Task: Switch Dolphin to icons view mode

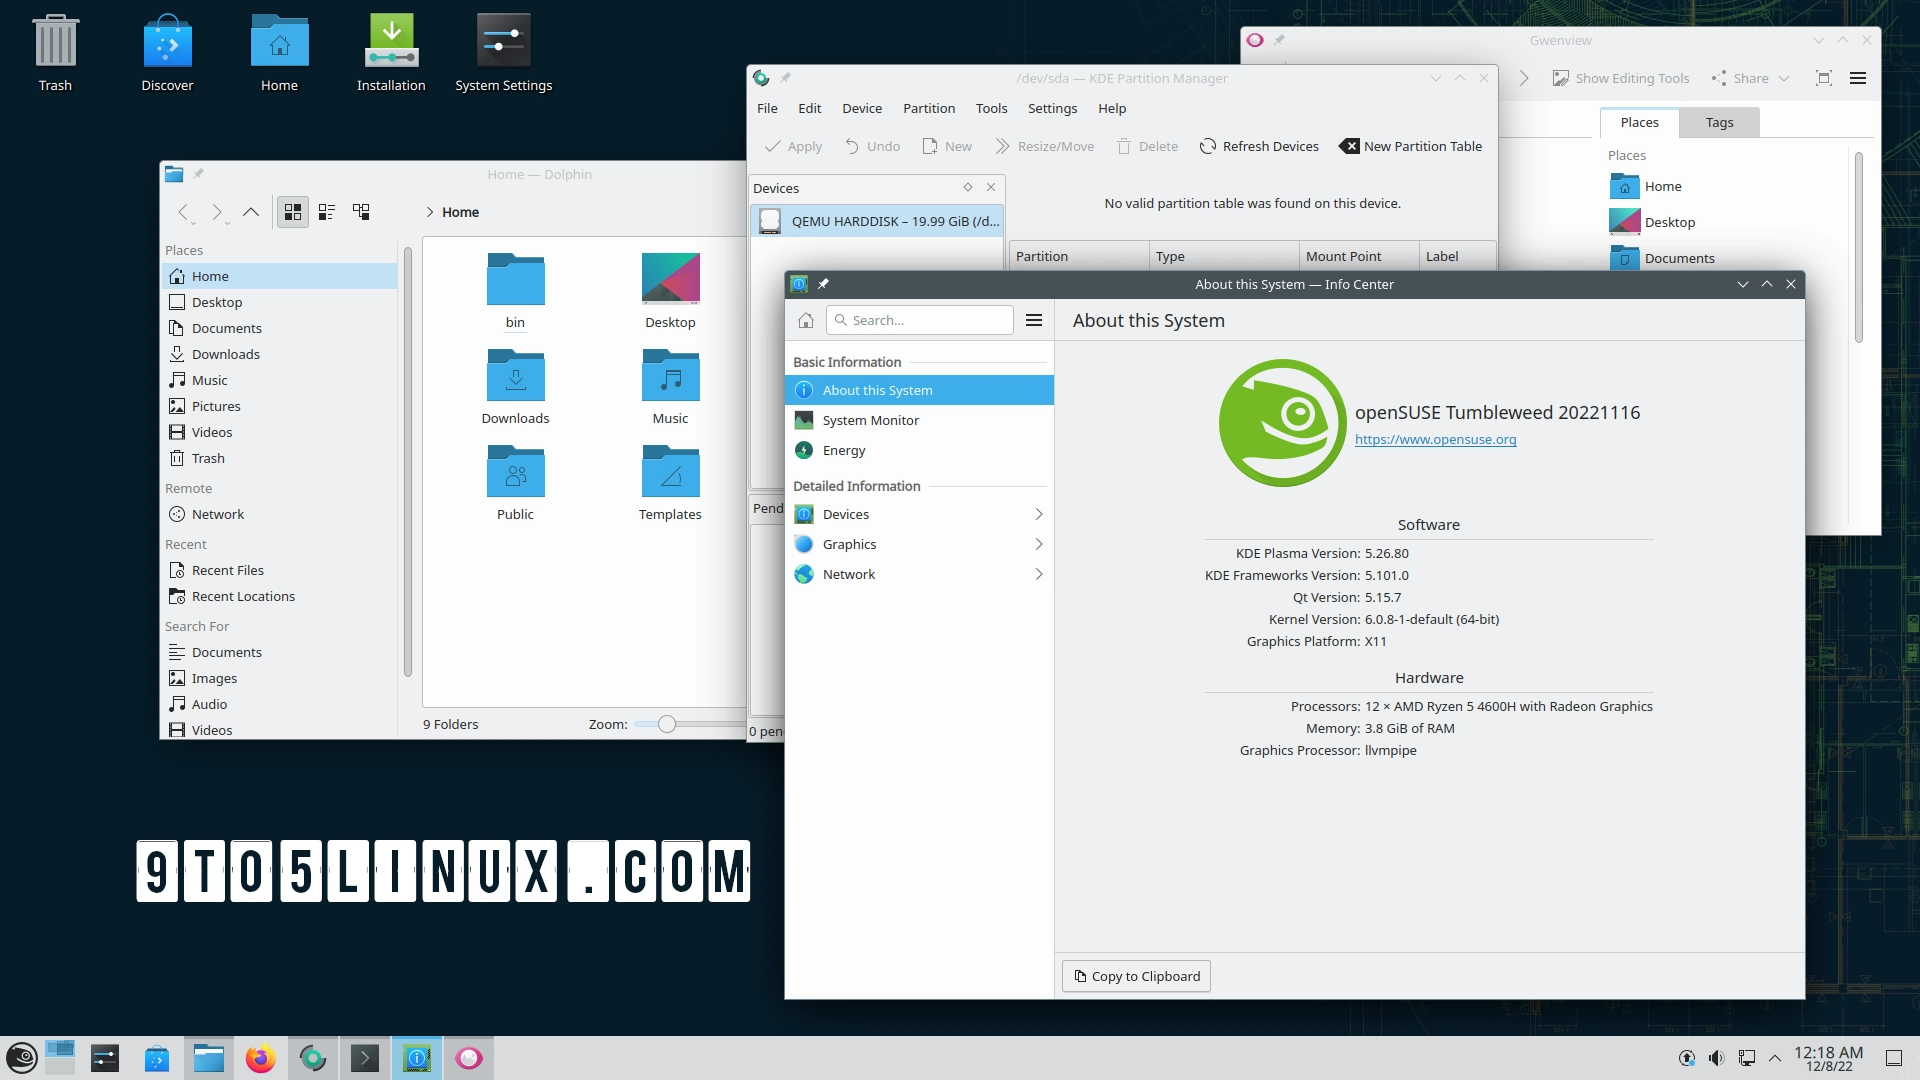Action: pyautogui.click(x=292, y=212)
